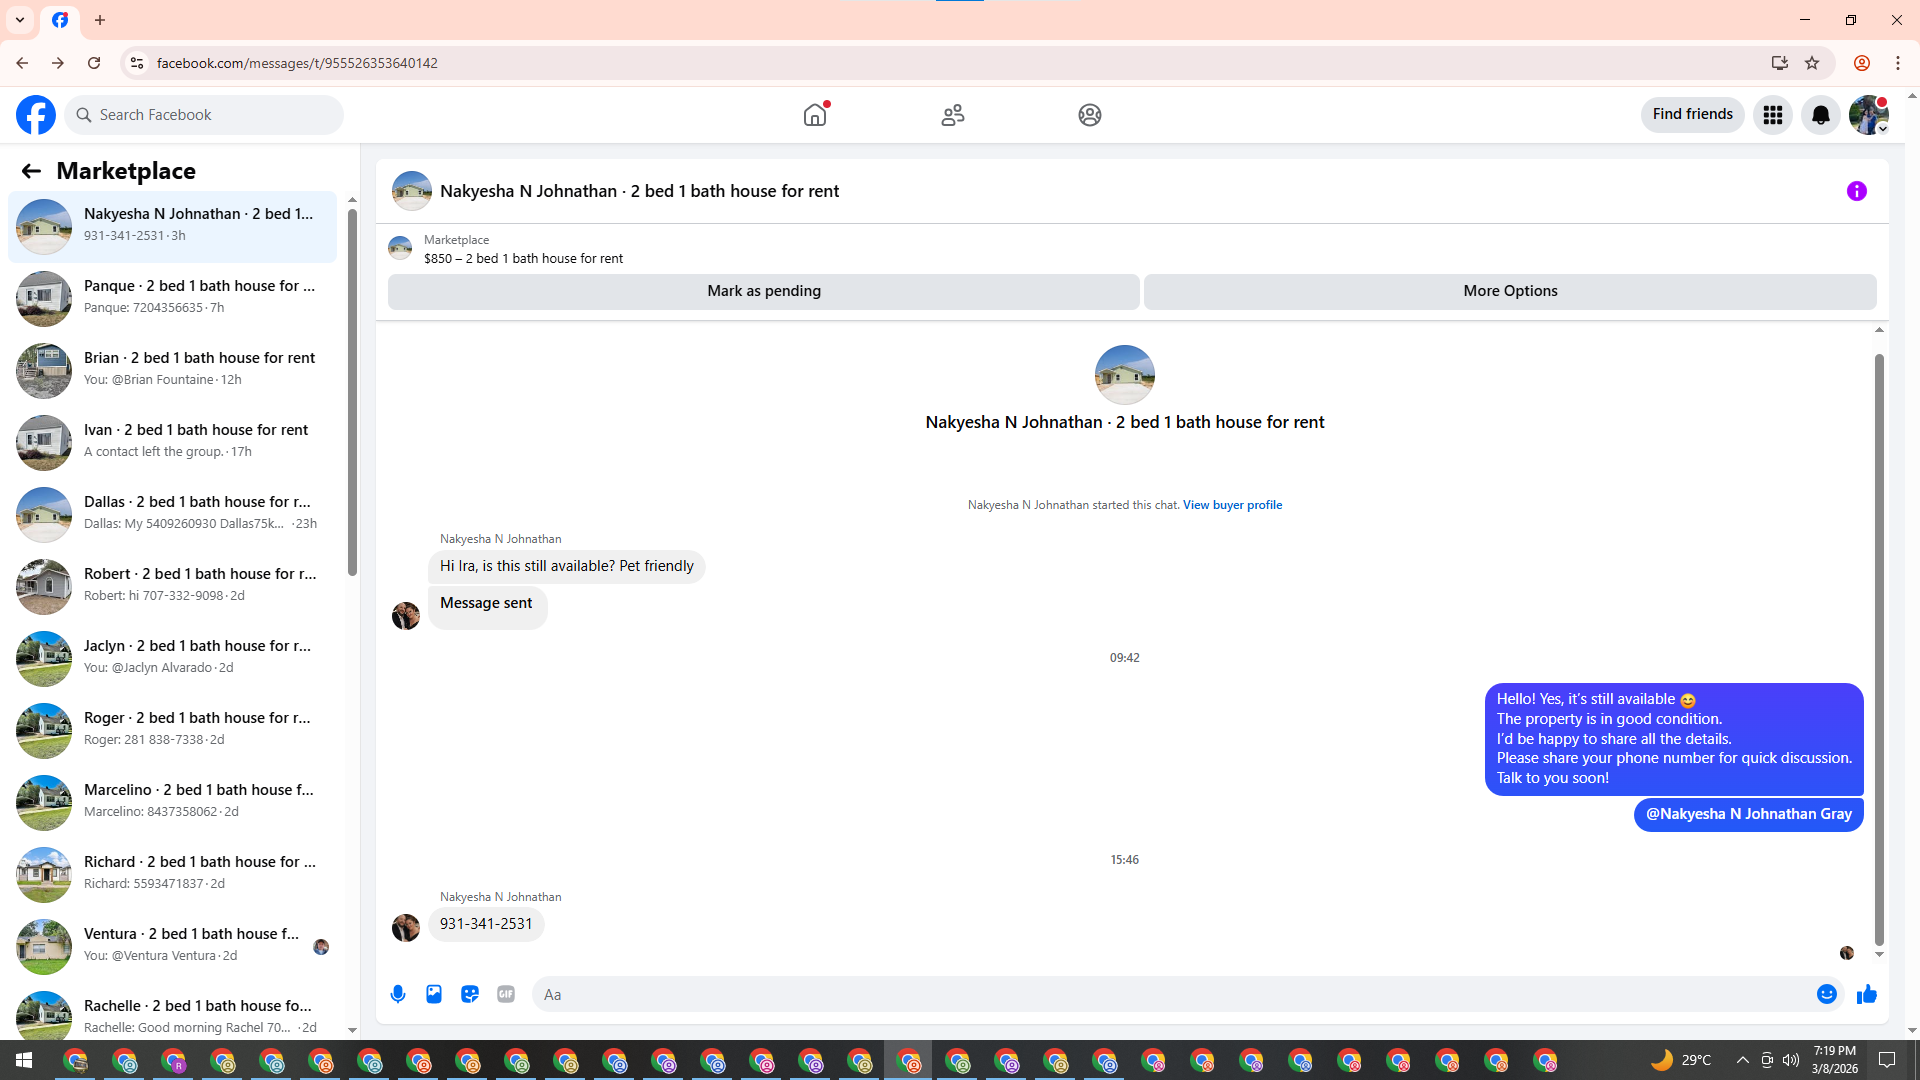Viewport: 1920px width, 1080px height.
Task: Open the sticker picker
Action: point(470,994)
